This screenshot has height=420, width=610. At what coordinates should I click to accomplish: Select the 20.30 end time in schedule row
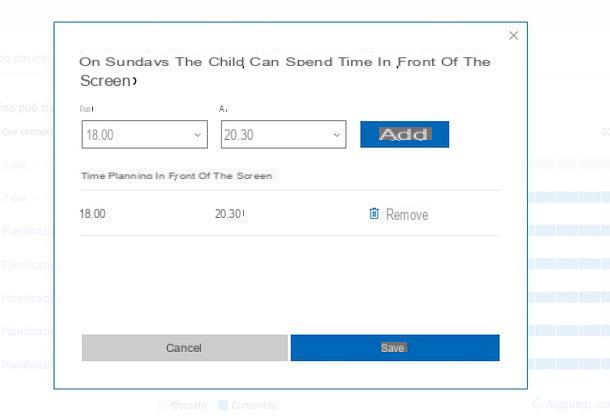[x=229, y=214]
